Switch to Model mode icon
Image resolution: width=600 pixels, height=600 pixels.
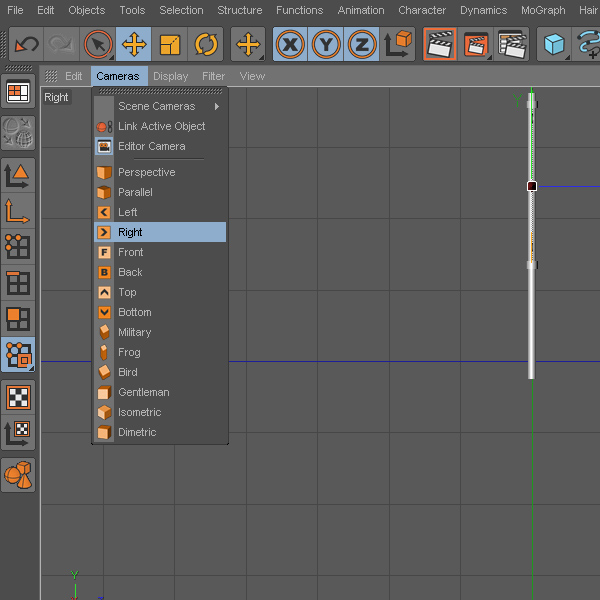coord(18,175)
